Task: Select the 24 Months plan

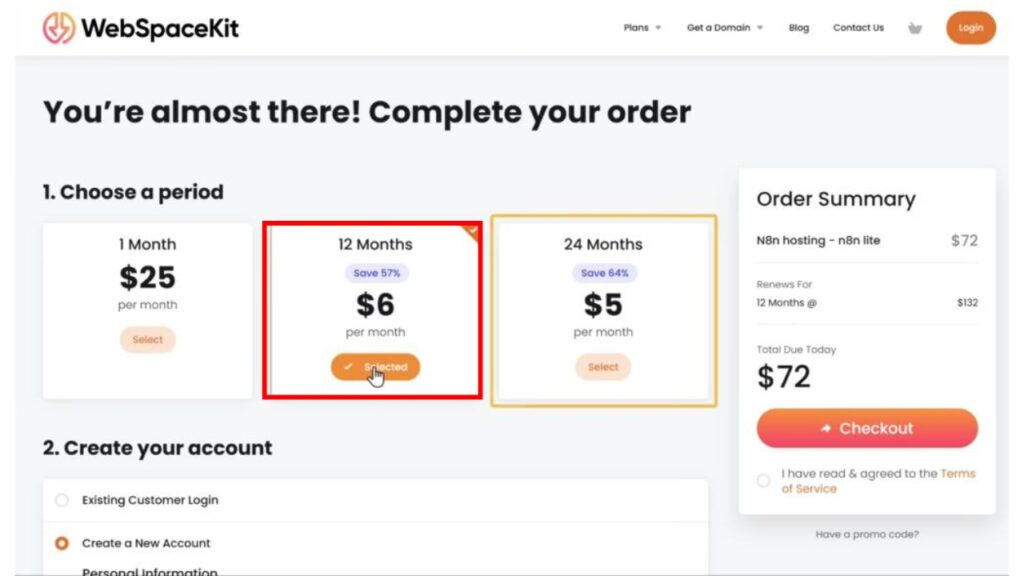Action: (x=603, y=367)
